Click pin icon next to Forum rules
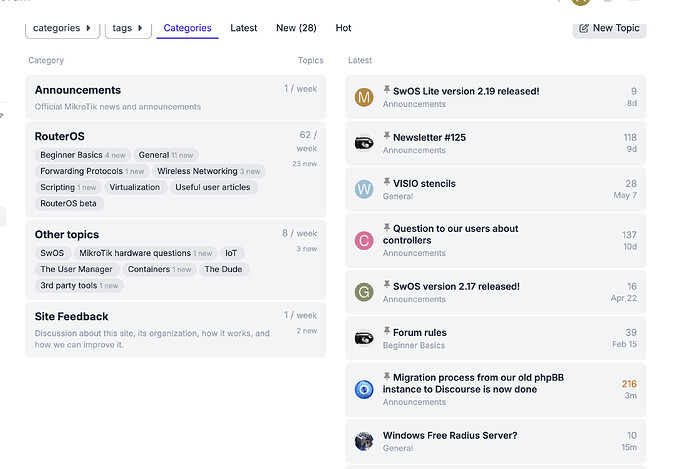The image size is (690, 469). 386,331
